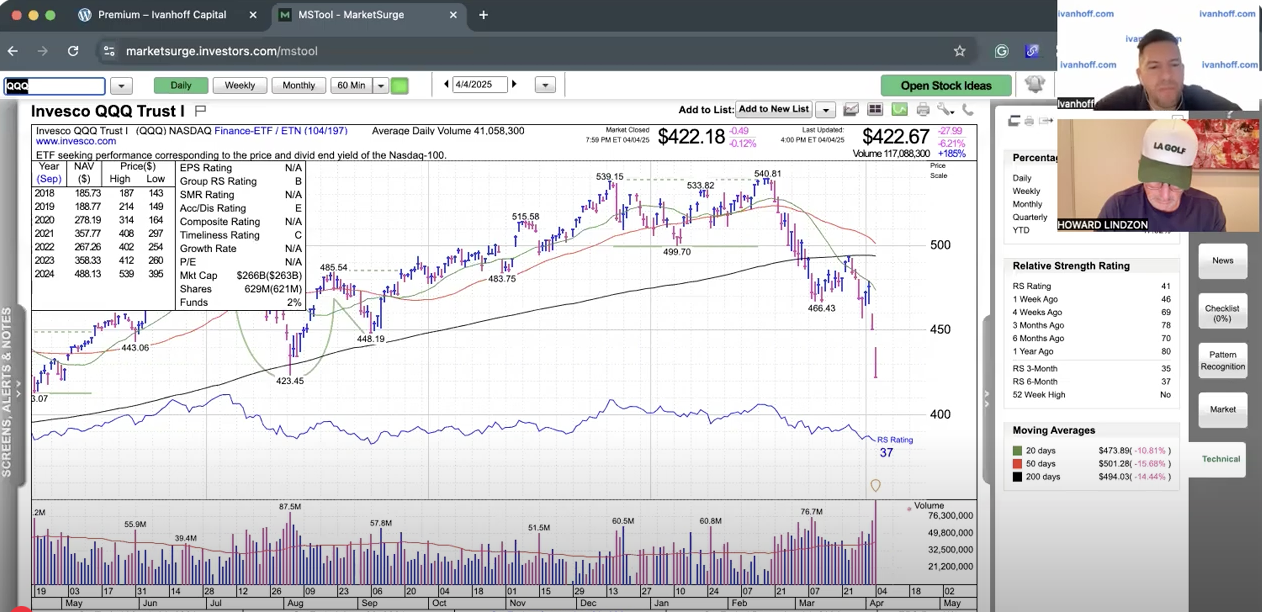Screen dimensions: 1262x612
Task: Click the browser address bar URL
Action: click(x=220, y=51)
